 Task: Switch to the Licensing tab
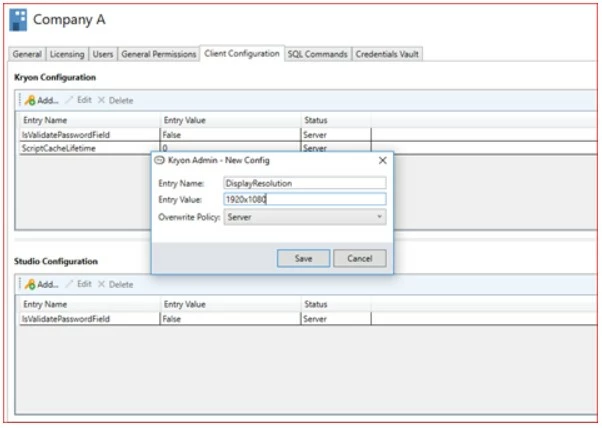tap(67, 54)
